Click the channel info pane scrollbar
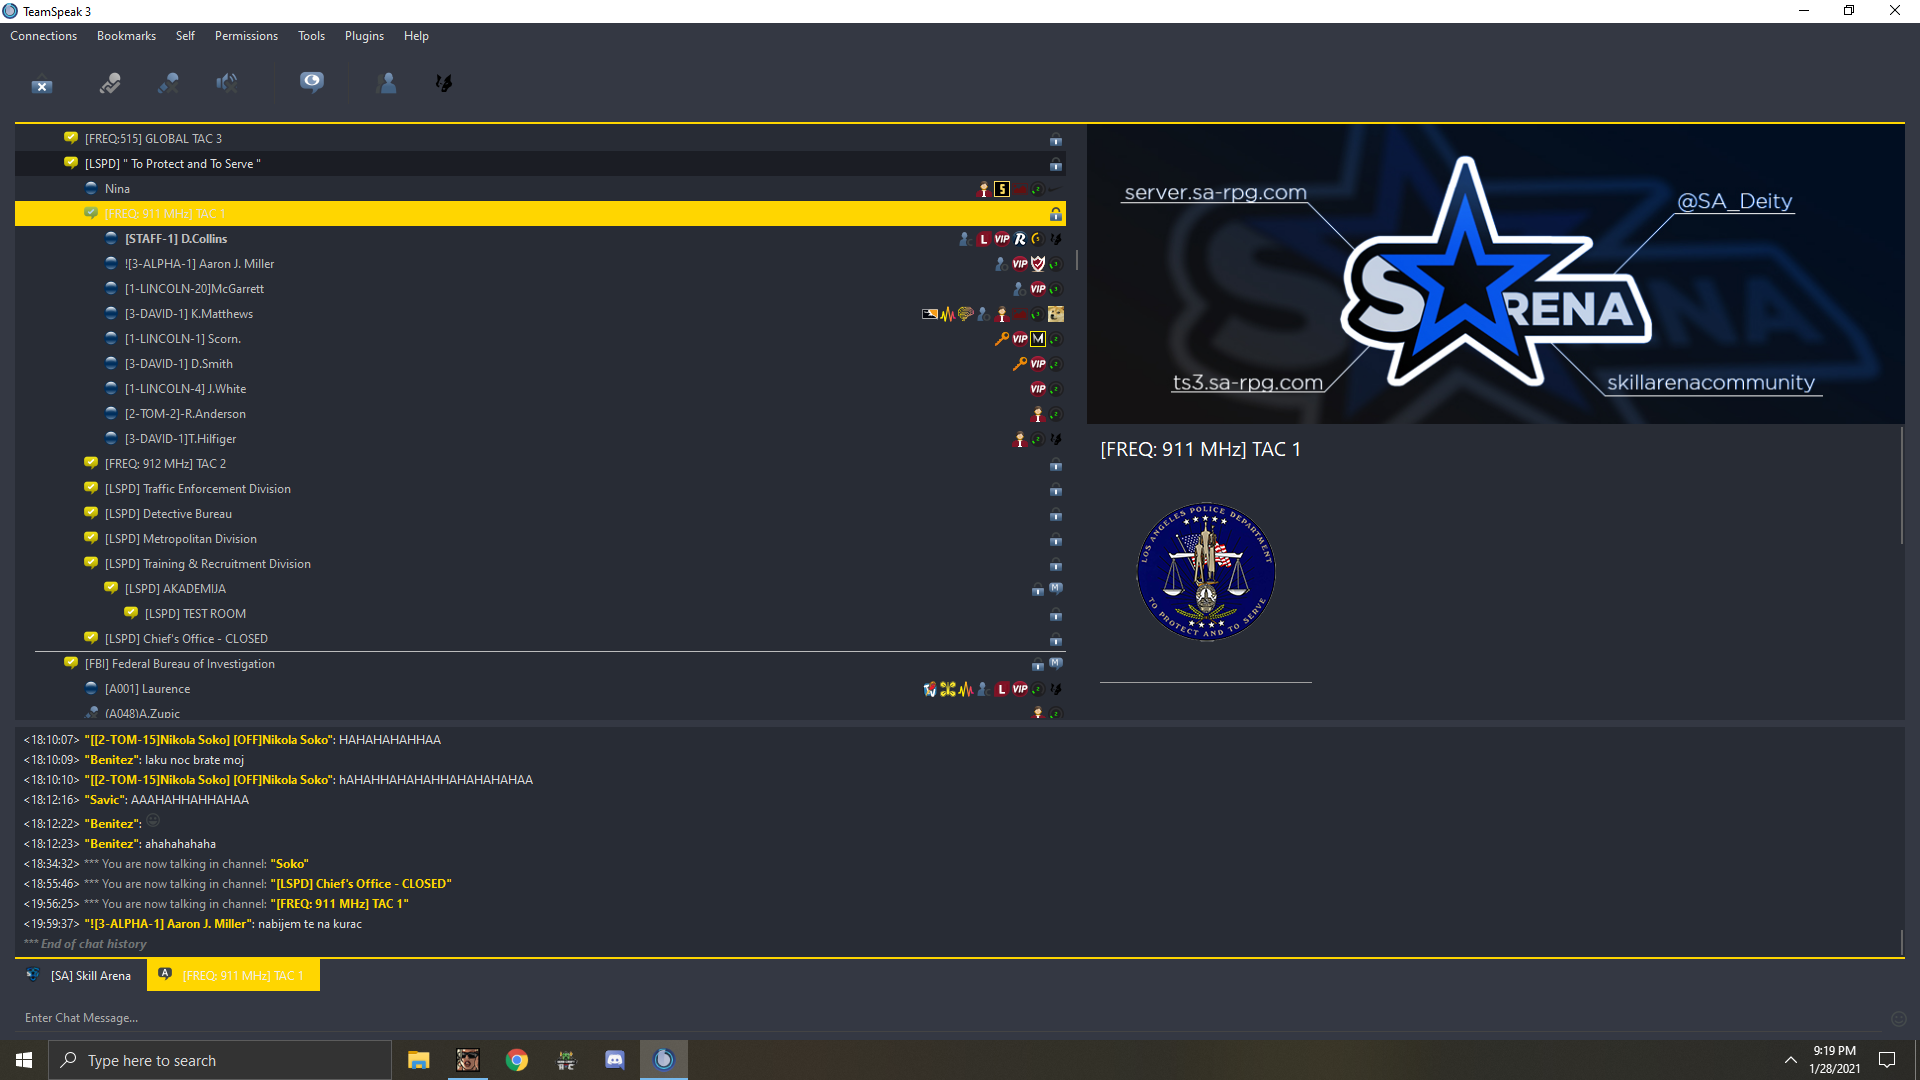This screenshot has height=1080, width=1920. [x=1901, y=486]
